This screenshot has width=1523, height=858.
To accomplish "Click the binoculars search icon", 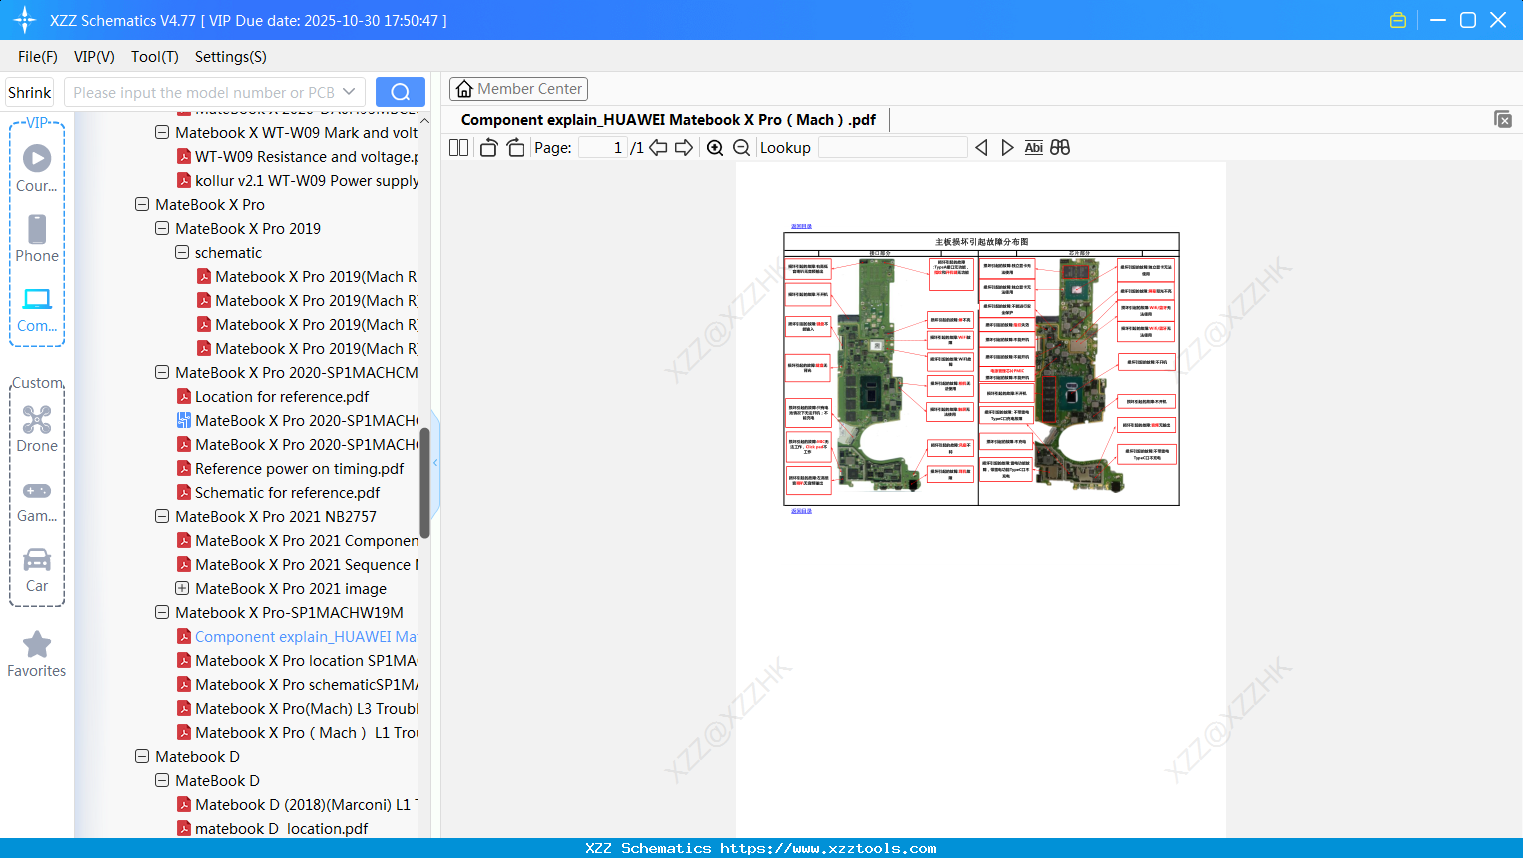I will click(x=1060, y=147).
